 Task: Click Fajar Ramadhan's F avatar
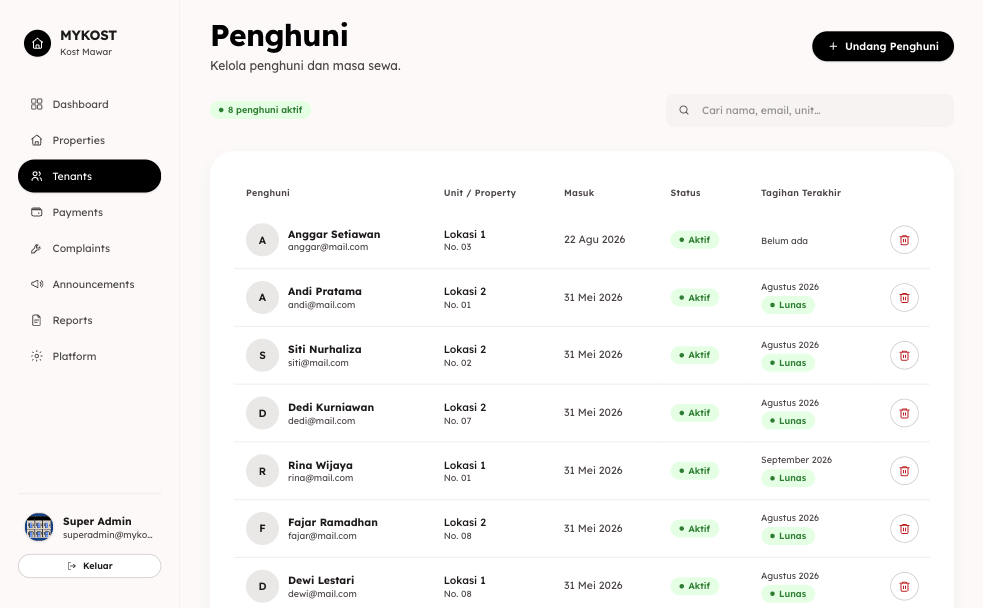tap(262, 528)
